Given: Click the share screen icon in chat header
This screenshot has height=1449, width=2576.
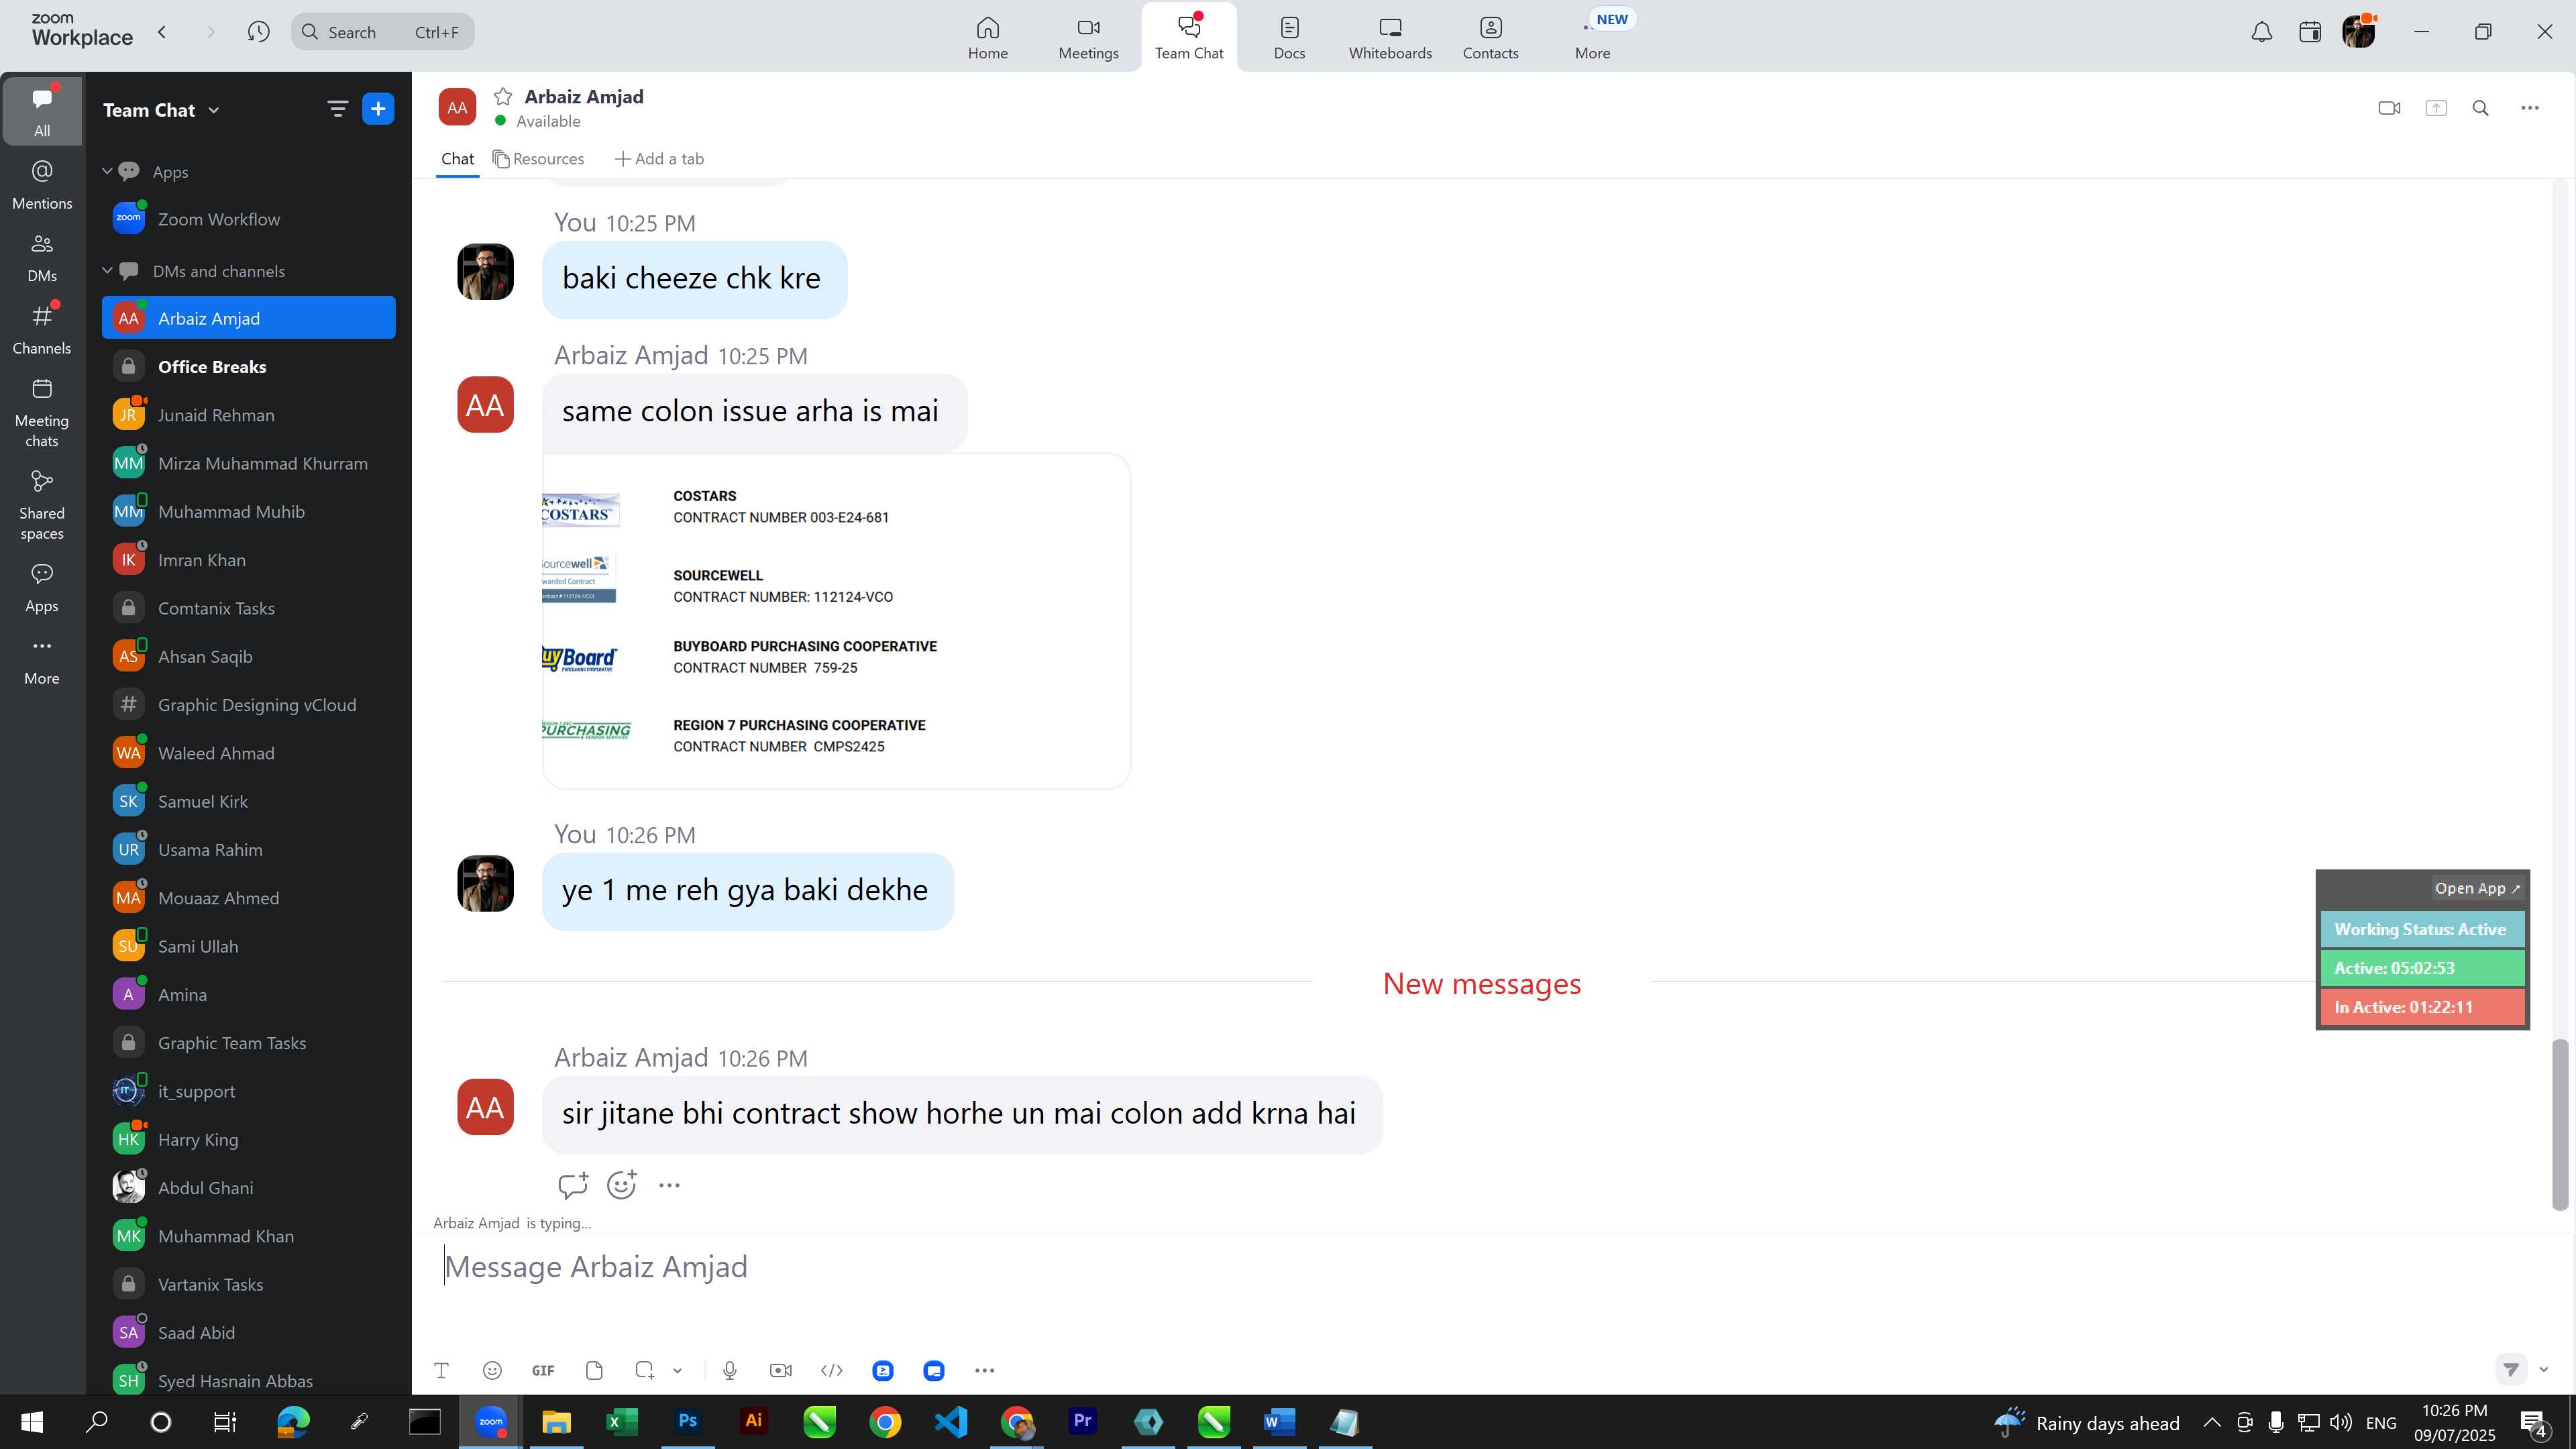Looking at the screenshot, I should click(2436, 108).
